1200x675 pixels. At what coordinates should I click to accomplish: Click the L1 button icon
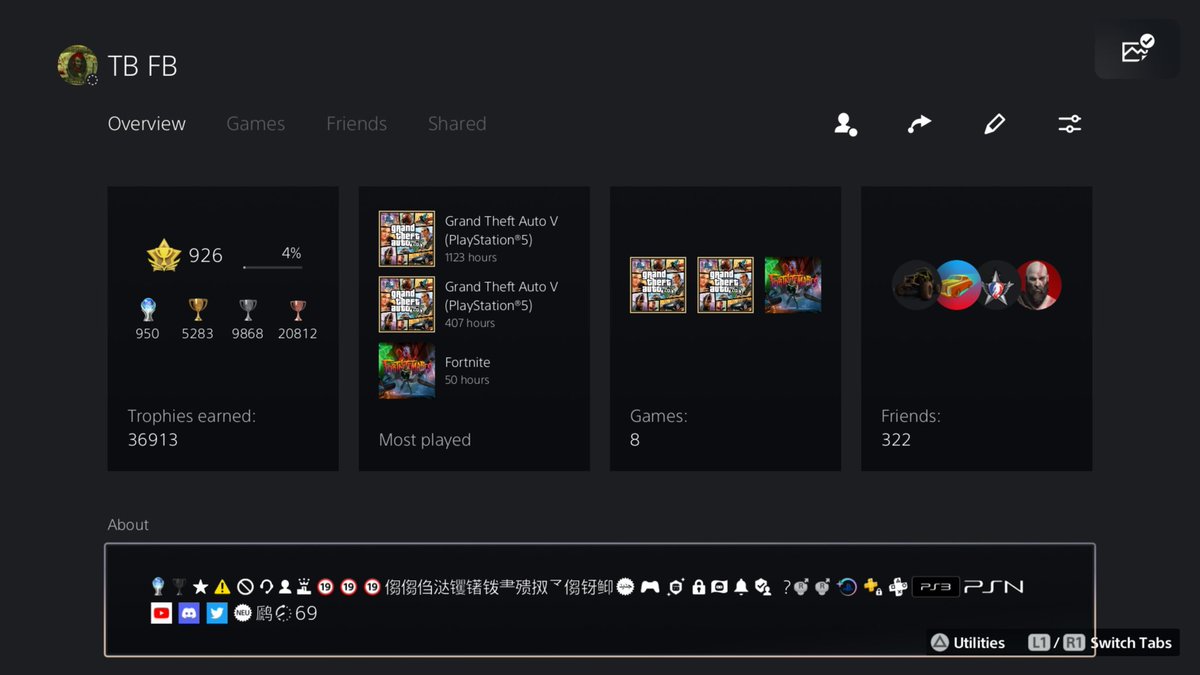pyautogui.click(x=1039, y=643)
